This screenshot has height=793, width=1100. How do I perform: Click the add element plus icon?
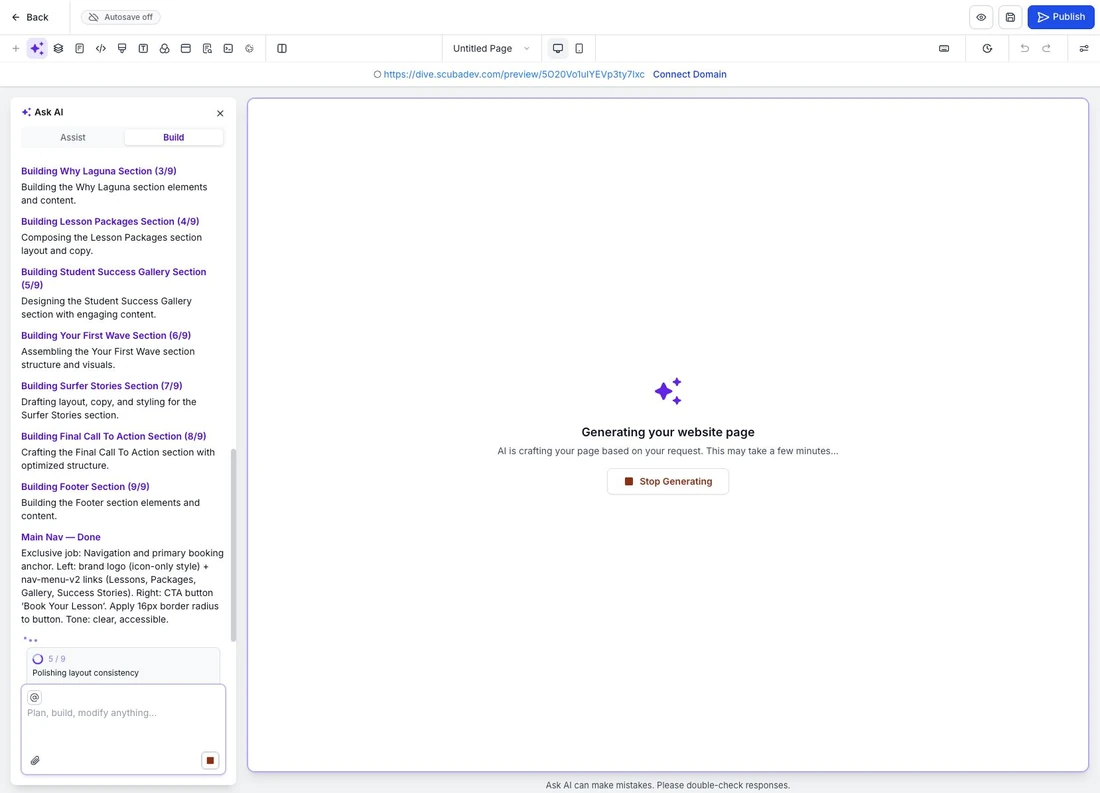(x=15, y=48)
